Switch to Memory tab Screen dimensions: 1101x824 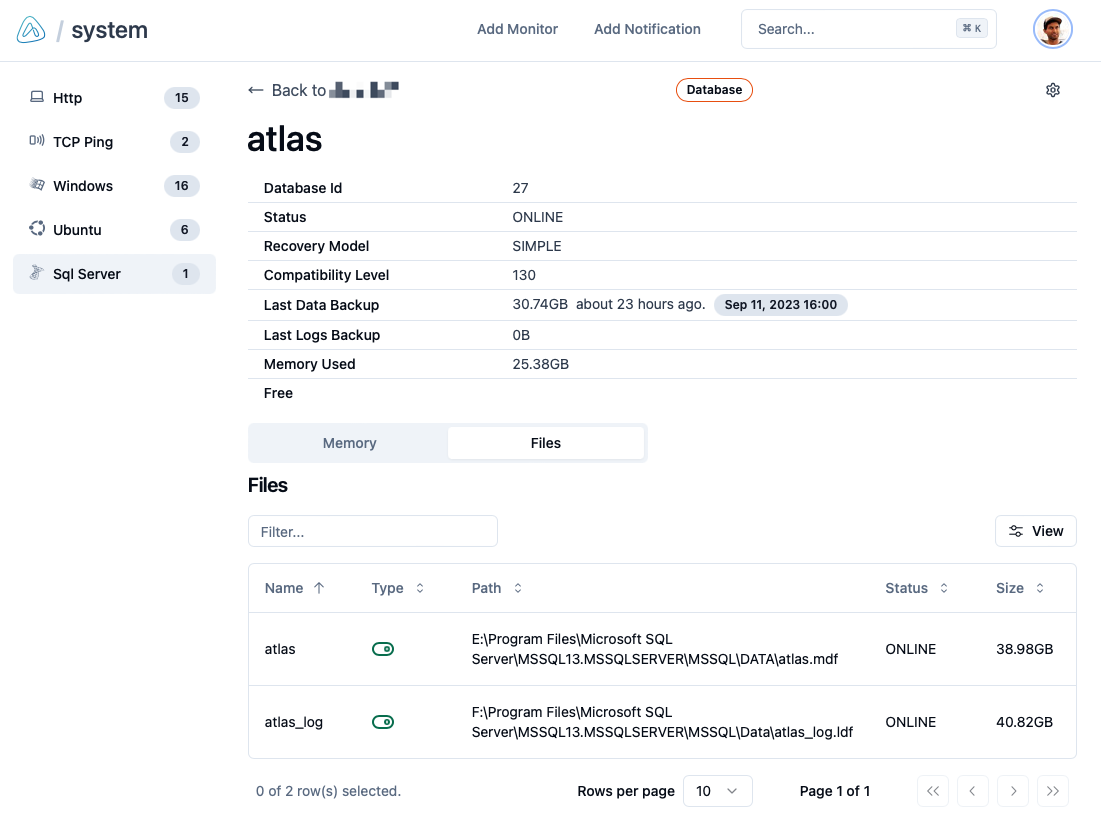(x=349, y=443)
